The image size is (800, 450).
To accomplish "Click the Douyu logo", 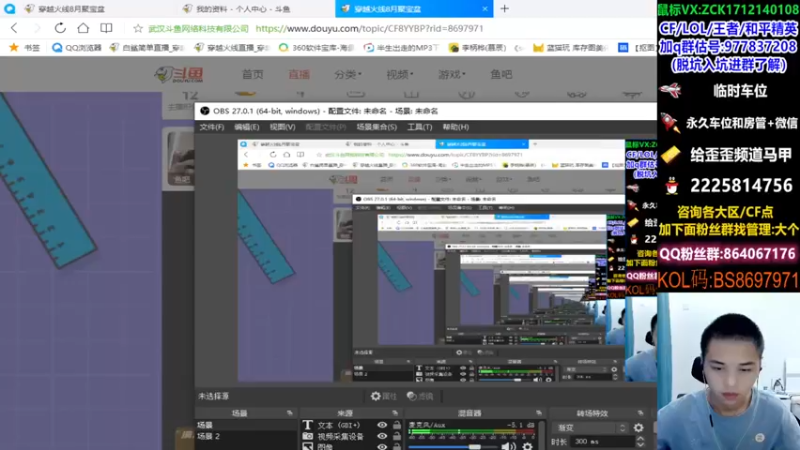I will [179, 74].
